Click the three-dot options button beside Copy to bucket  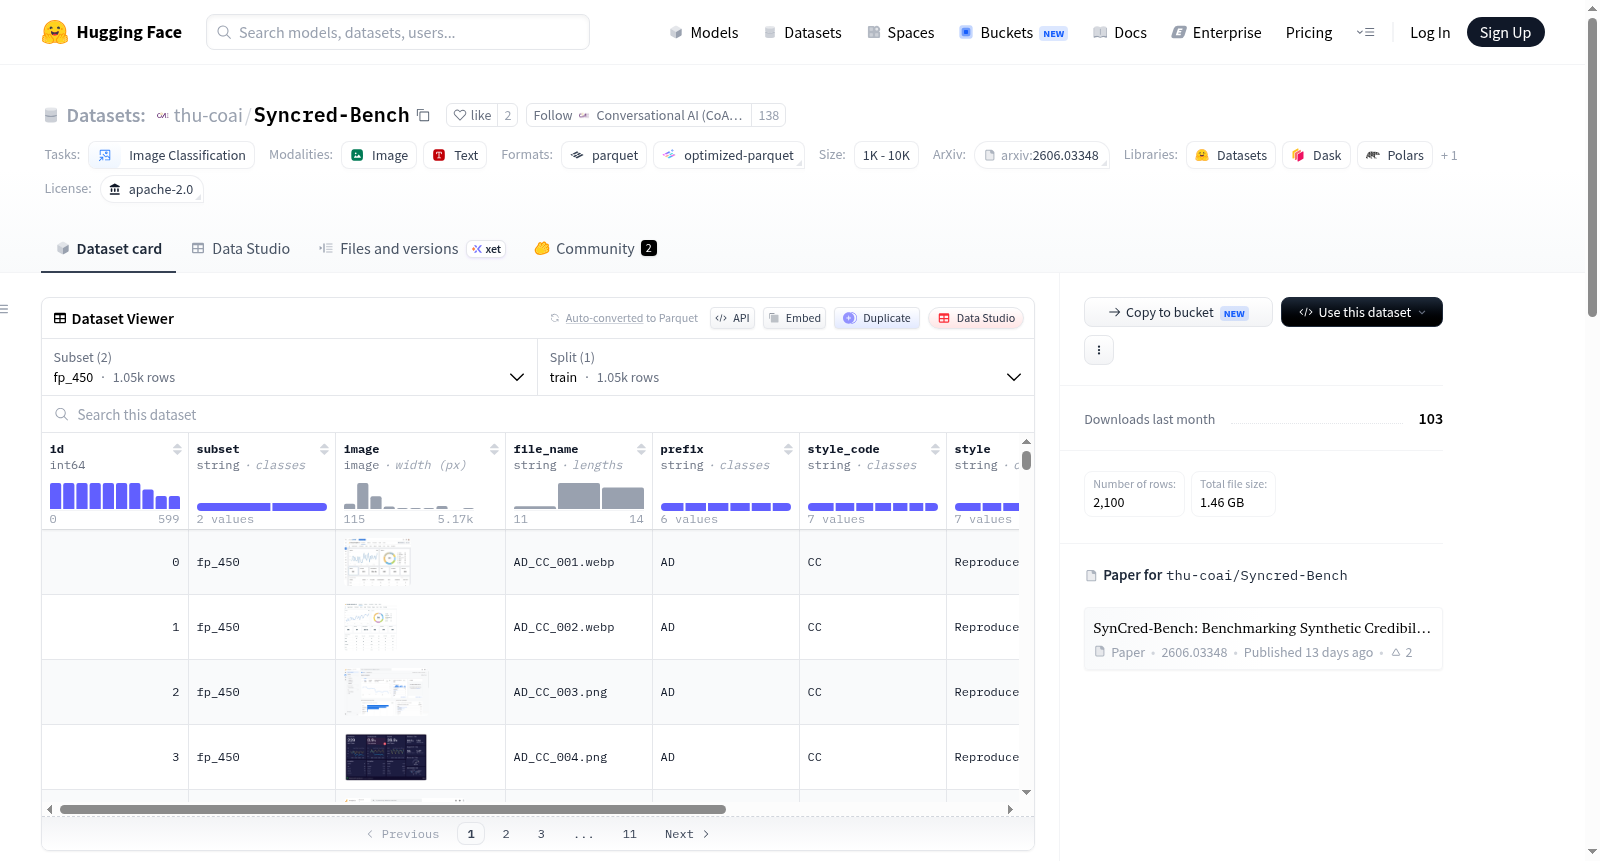coord(1099,350)
